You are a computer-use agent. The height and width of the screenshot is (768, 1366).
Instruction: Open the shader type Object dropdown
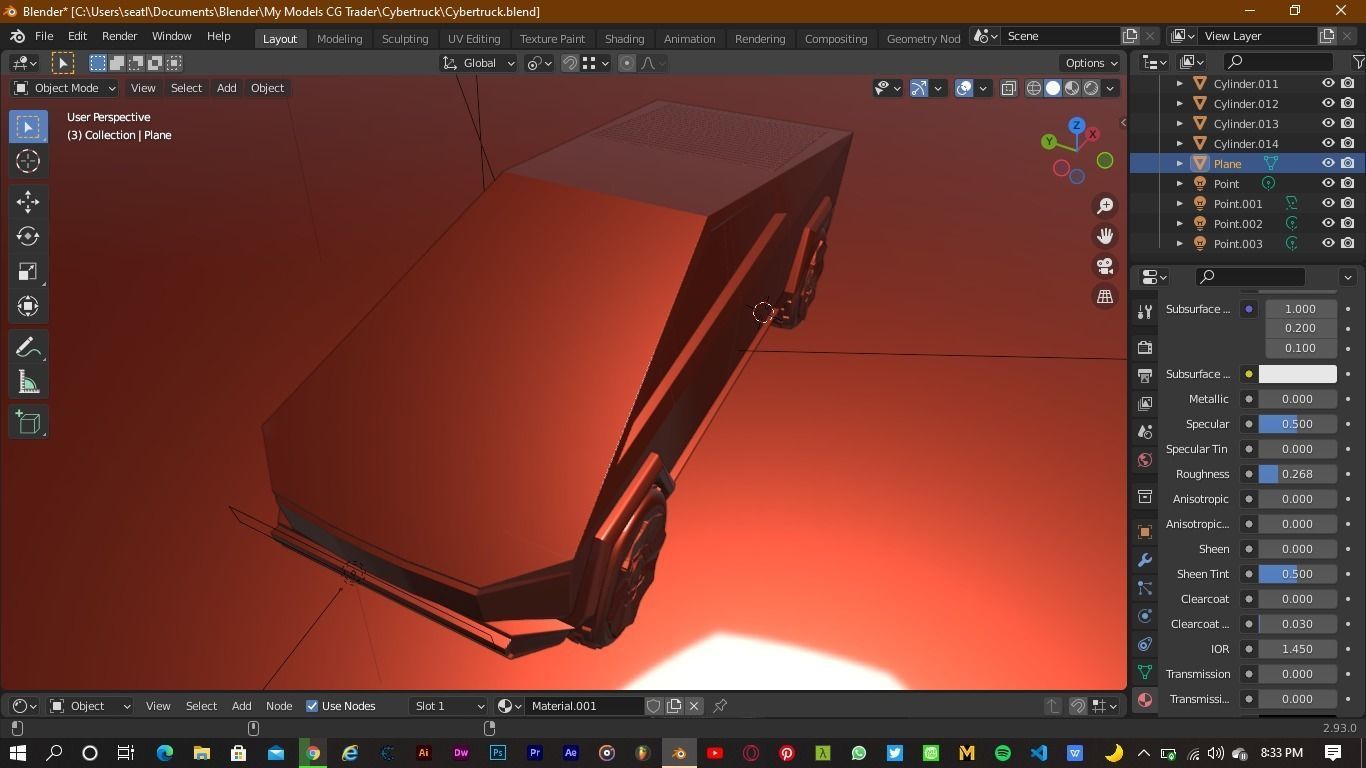[x=90, y=706]
